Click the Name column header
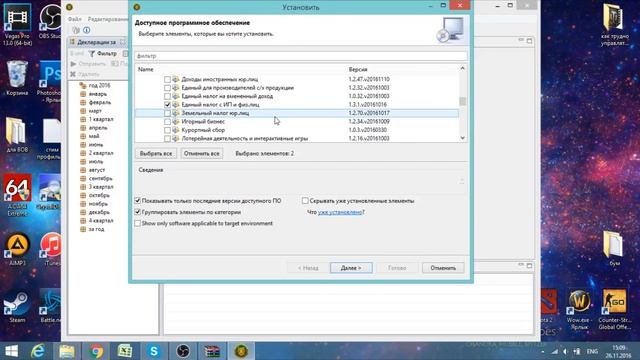 (146, 69)
